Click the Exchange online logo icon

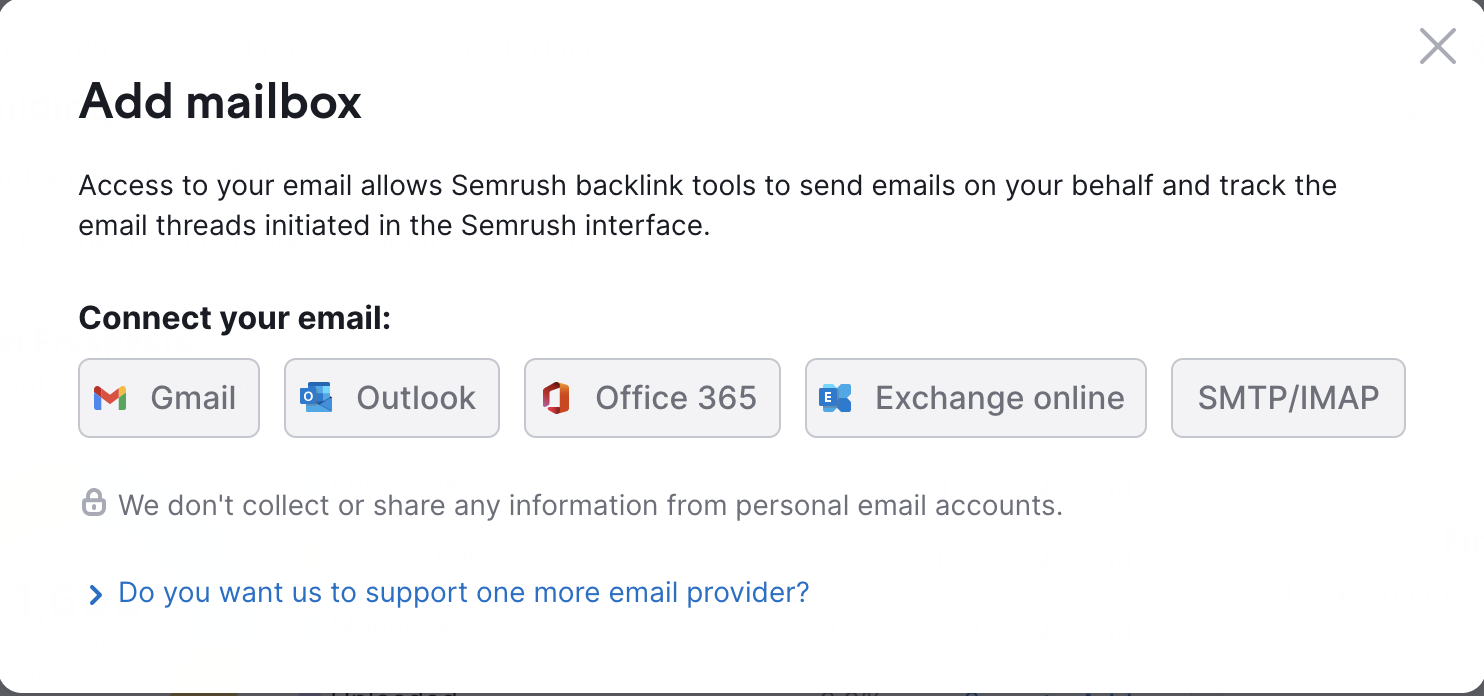[835, 398]
